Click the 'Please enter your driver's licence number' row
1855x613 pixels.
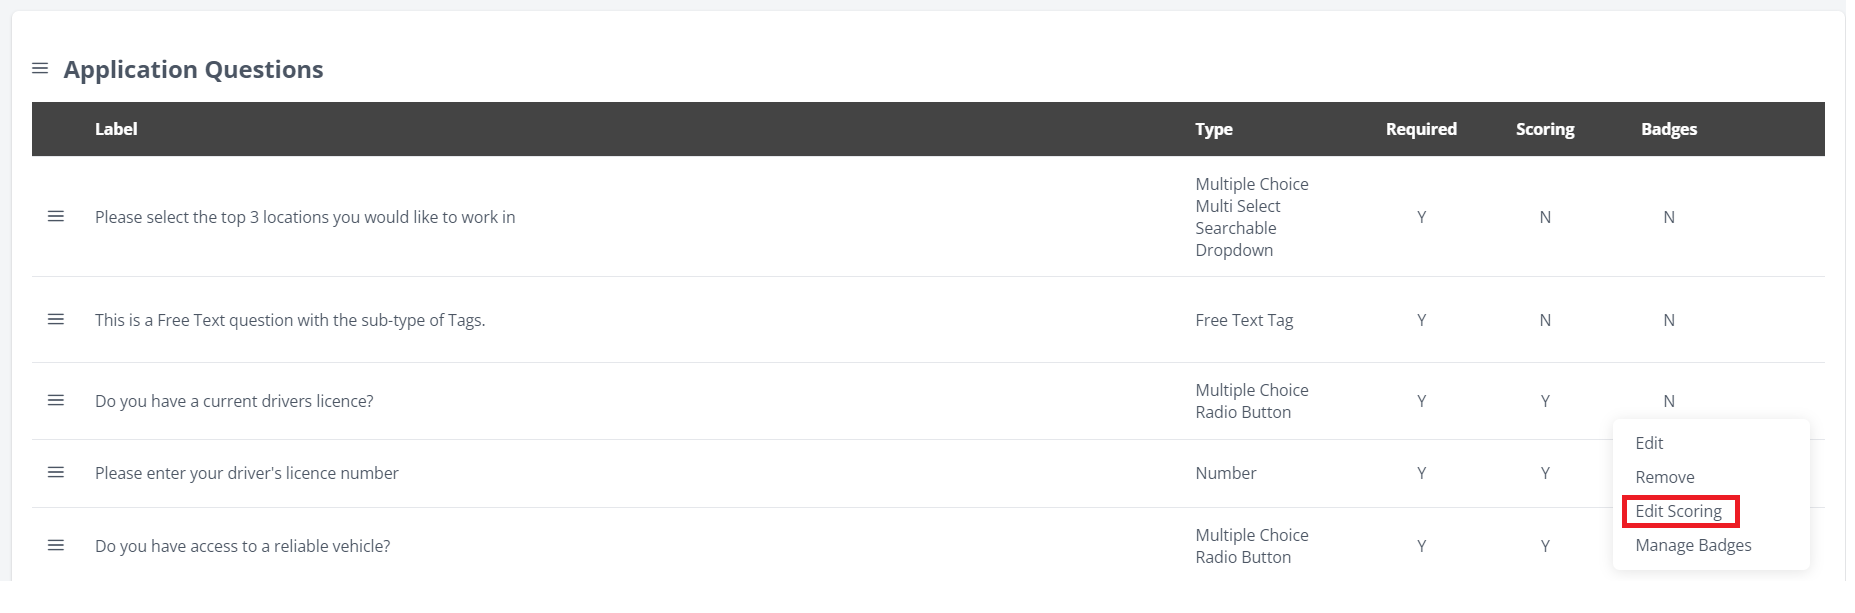click(x=246, y=473)
